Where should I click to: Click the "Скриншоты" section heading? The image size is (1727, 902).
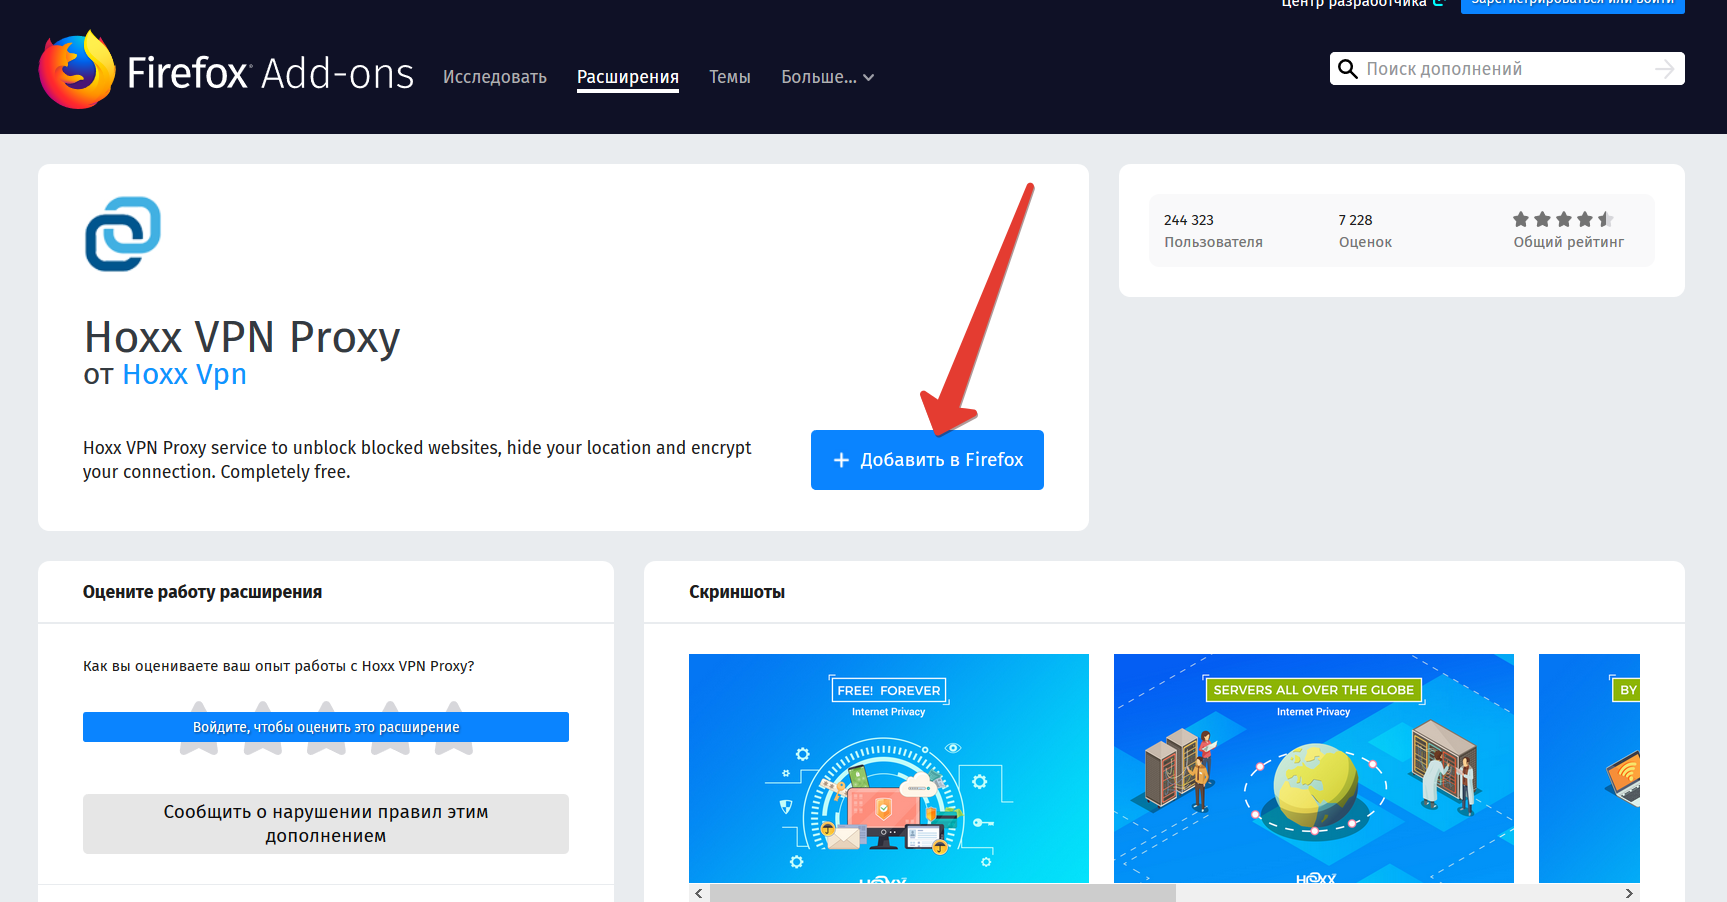[x=737, y=592]
